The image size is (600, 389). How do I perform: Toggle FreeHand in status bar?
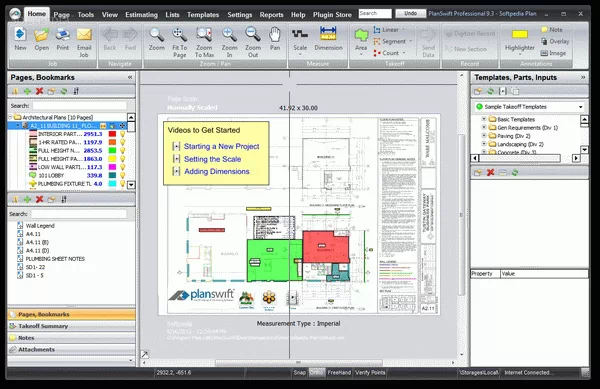tap(339, 373)
